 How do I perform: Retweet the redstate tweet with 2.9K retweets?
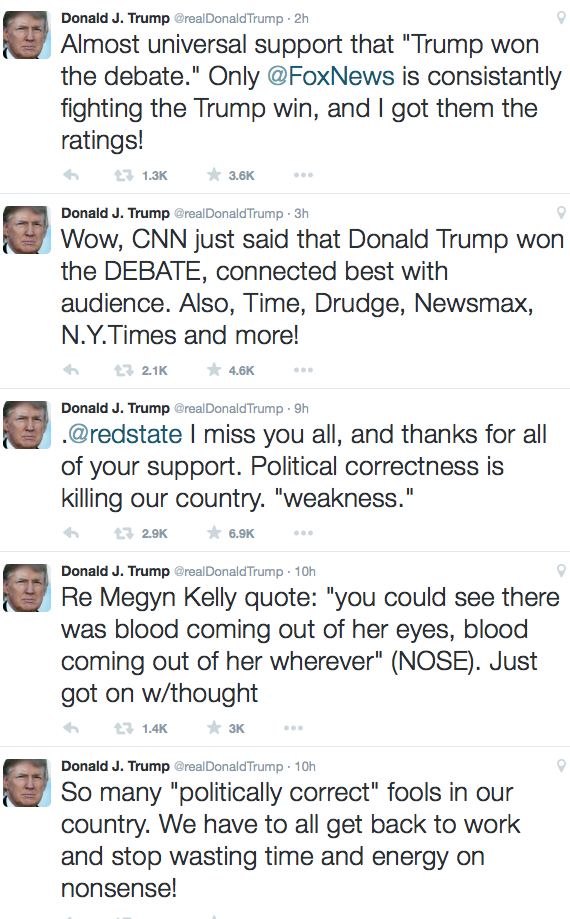pos(123,533)
